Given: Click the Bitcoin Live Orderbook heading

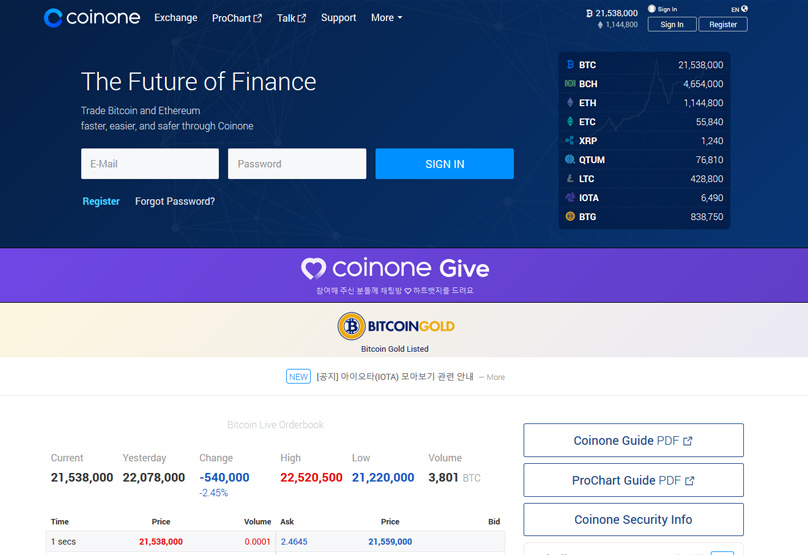Looking at the screenshot, I should 275,425.
